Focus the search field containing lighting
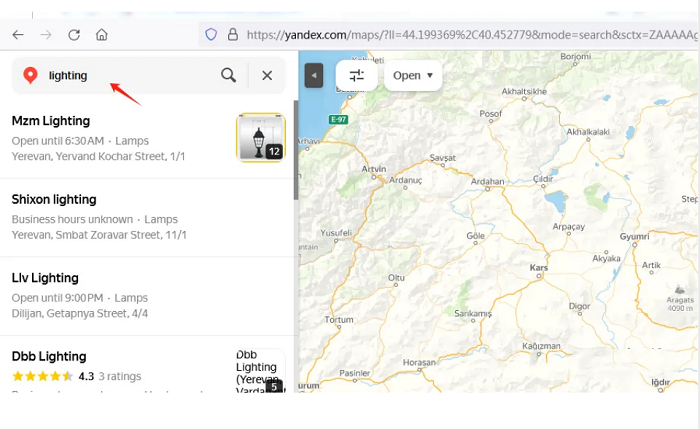 [129, 75]
